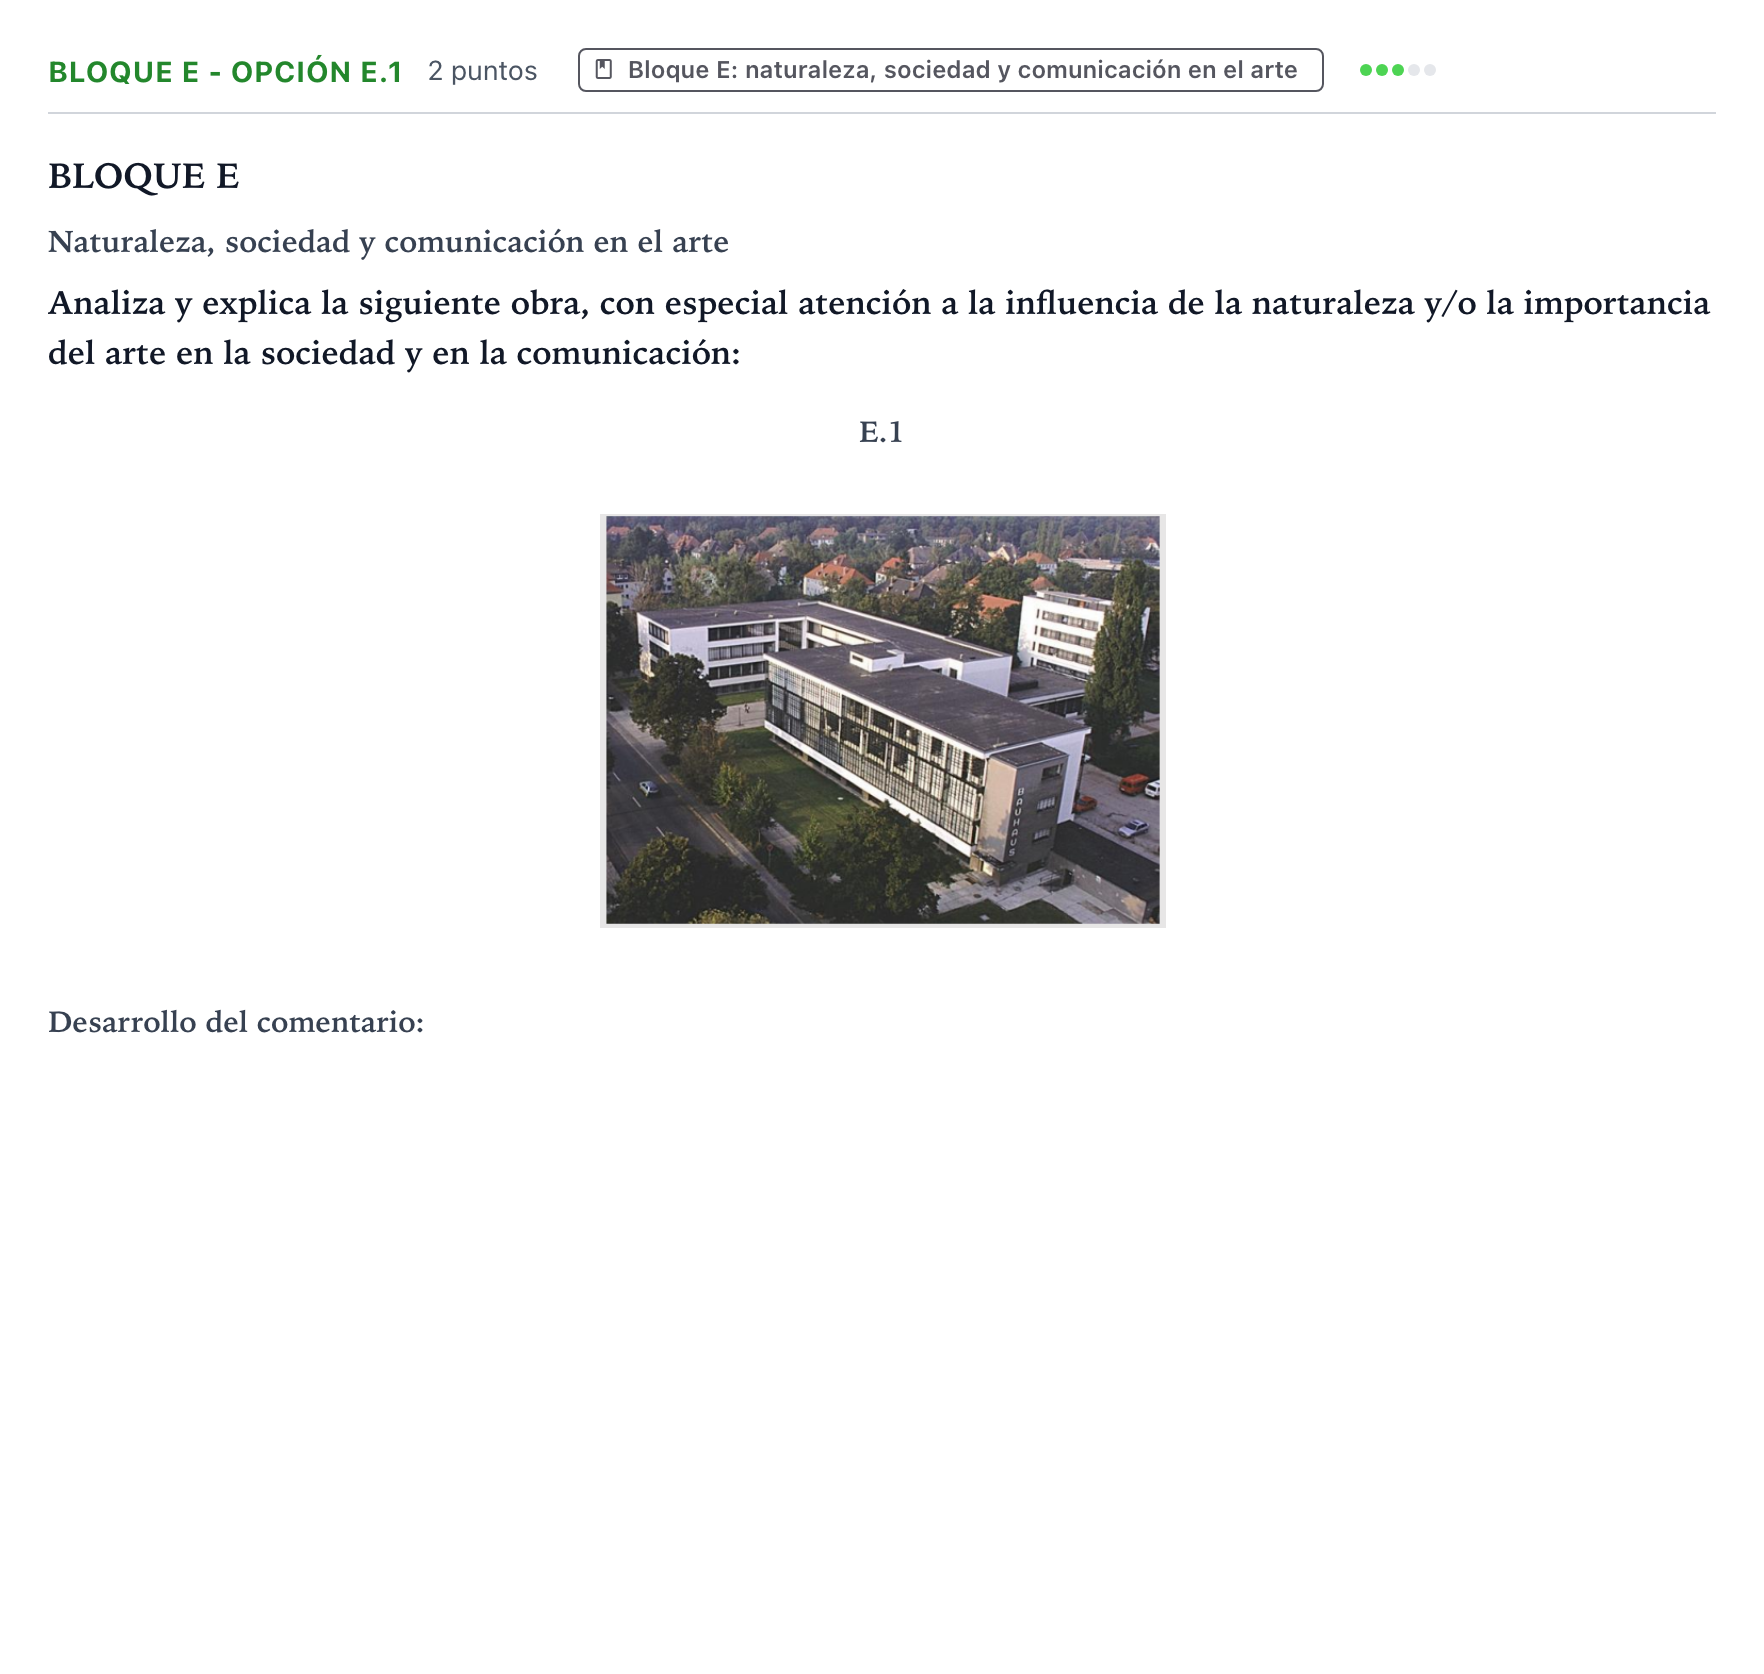The height and width of the screenshot is (1674, 1764).
Task: Open the Bauhaus building photo
Action: pyautogui.click(x=882, y=720)
